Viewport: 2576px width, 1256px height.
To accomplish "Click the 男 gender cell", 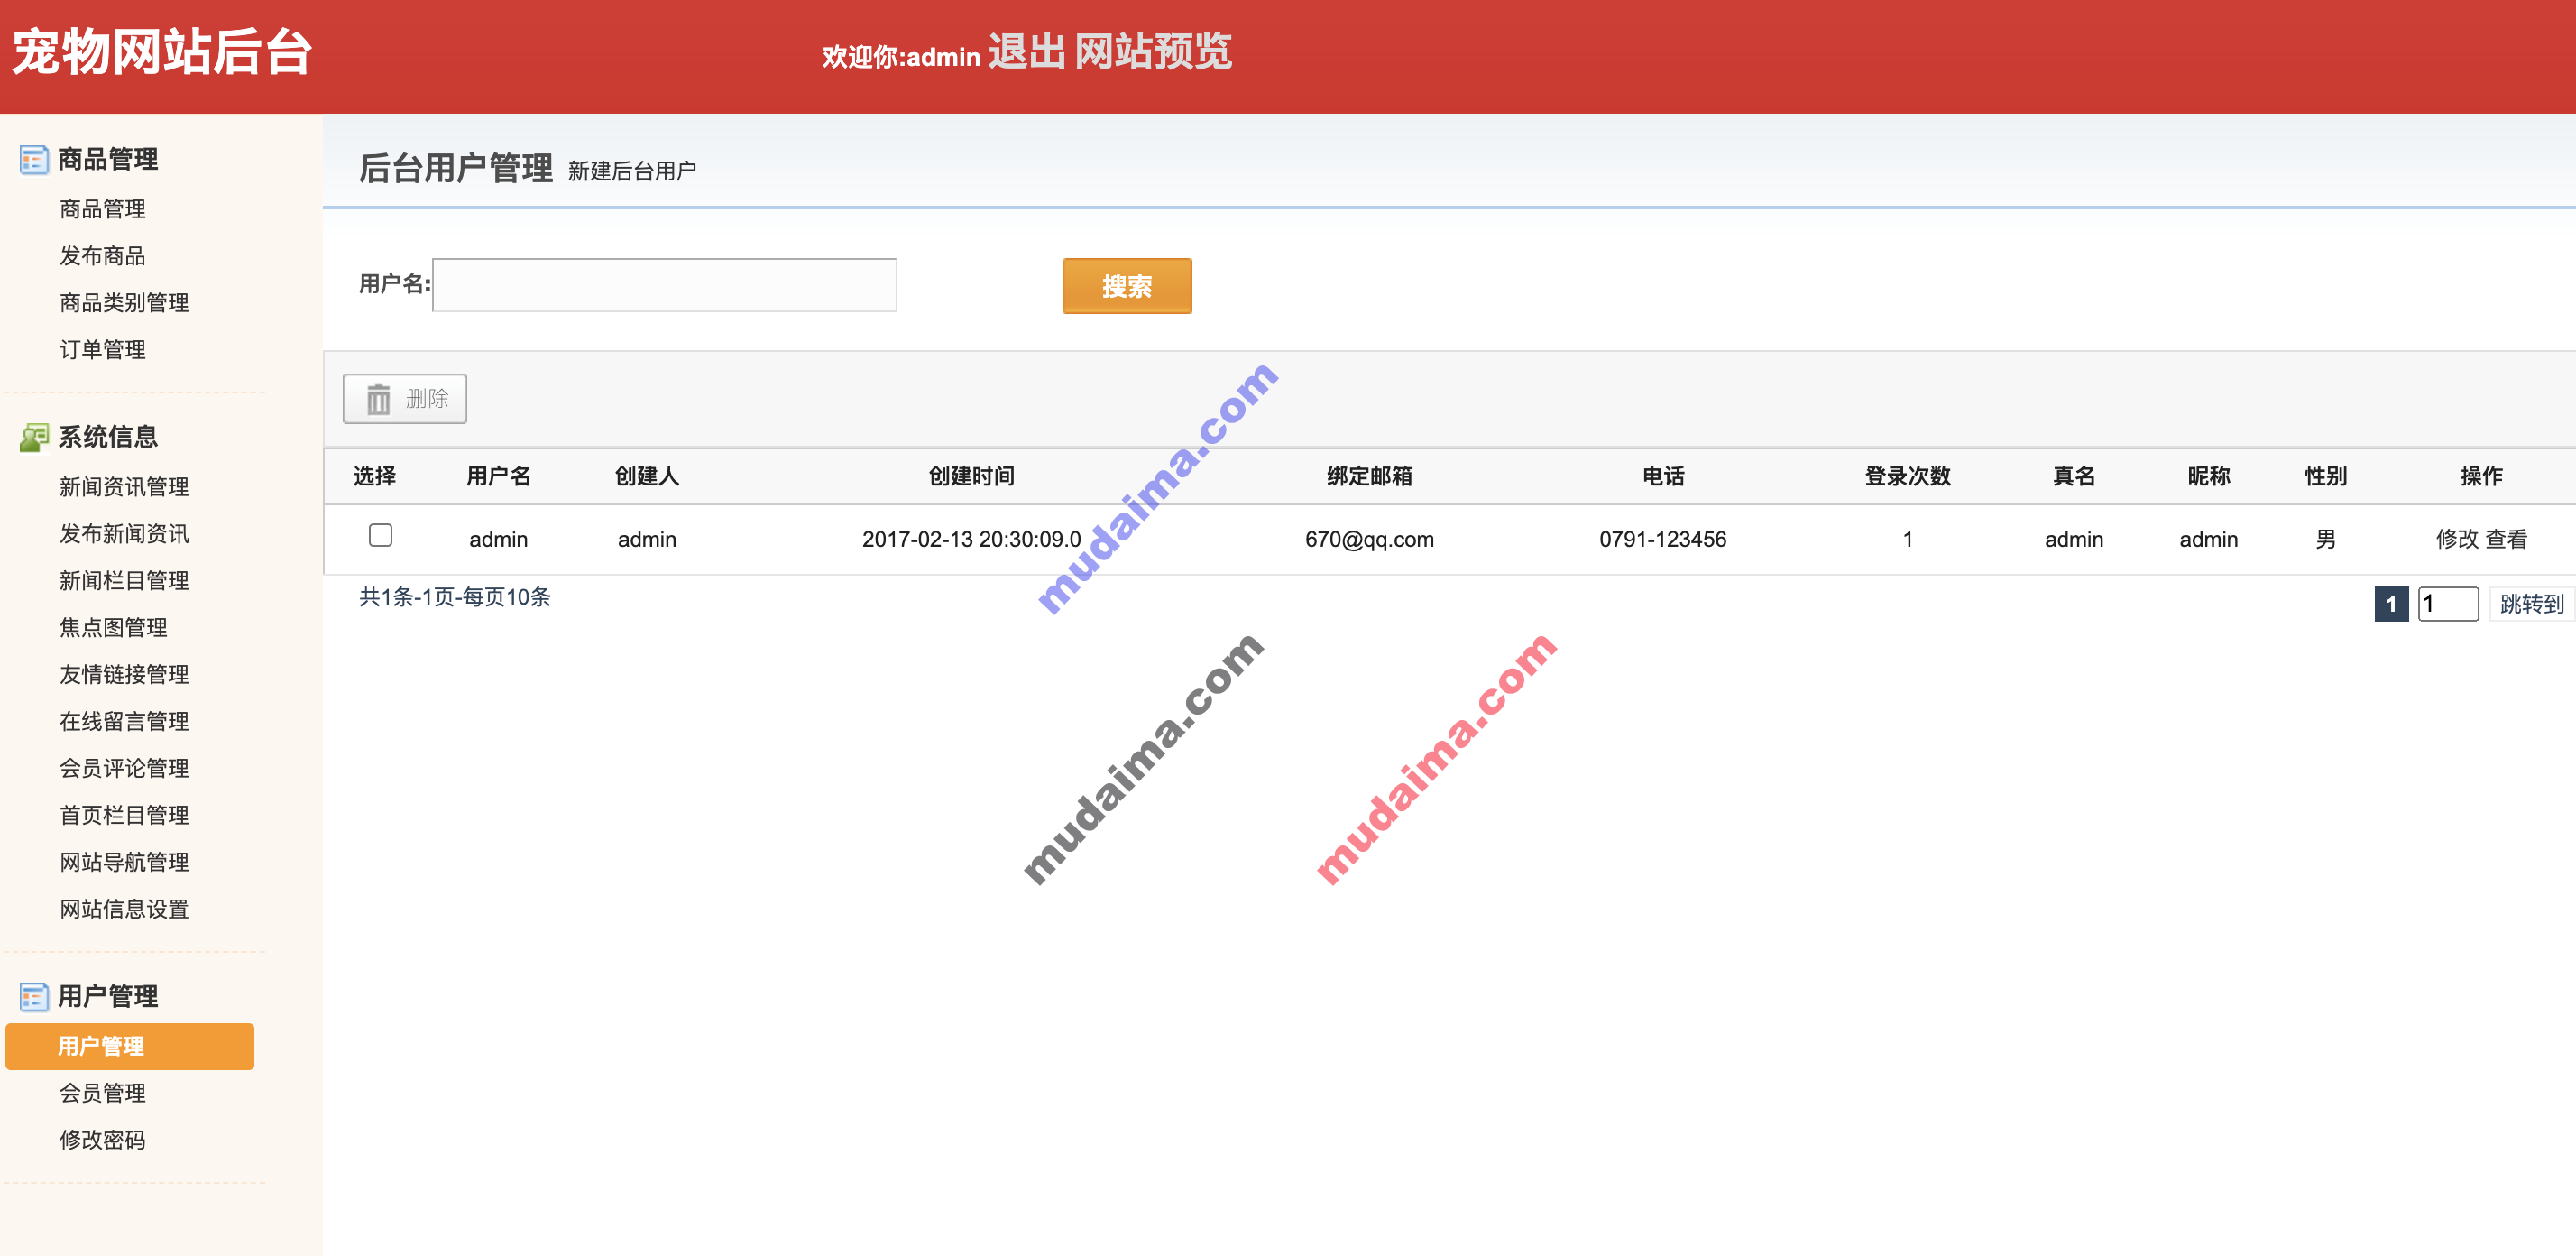I will pyautogui.click(x=2325, y=539).
